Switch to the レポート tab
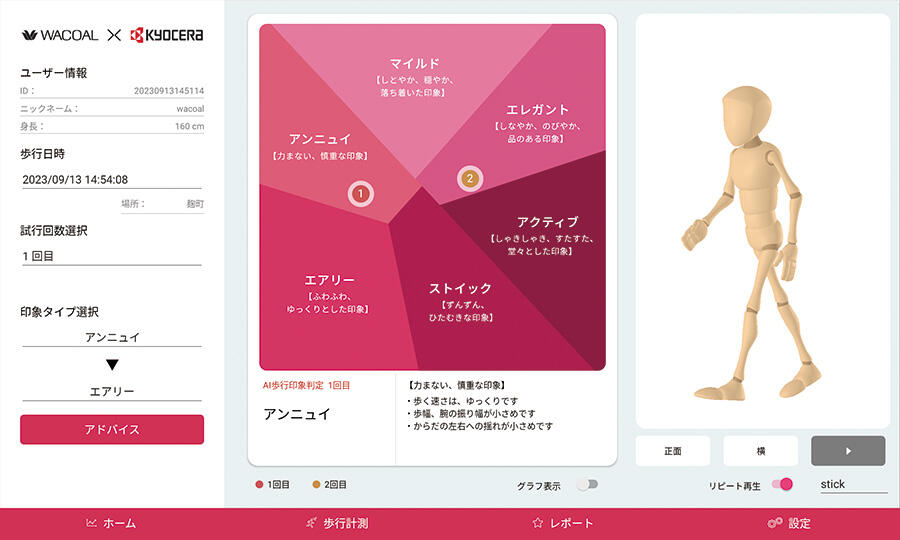The image size is (900, 540). coord(562,523)
